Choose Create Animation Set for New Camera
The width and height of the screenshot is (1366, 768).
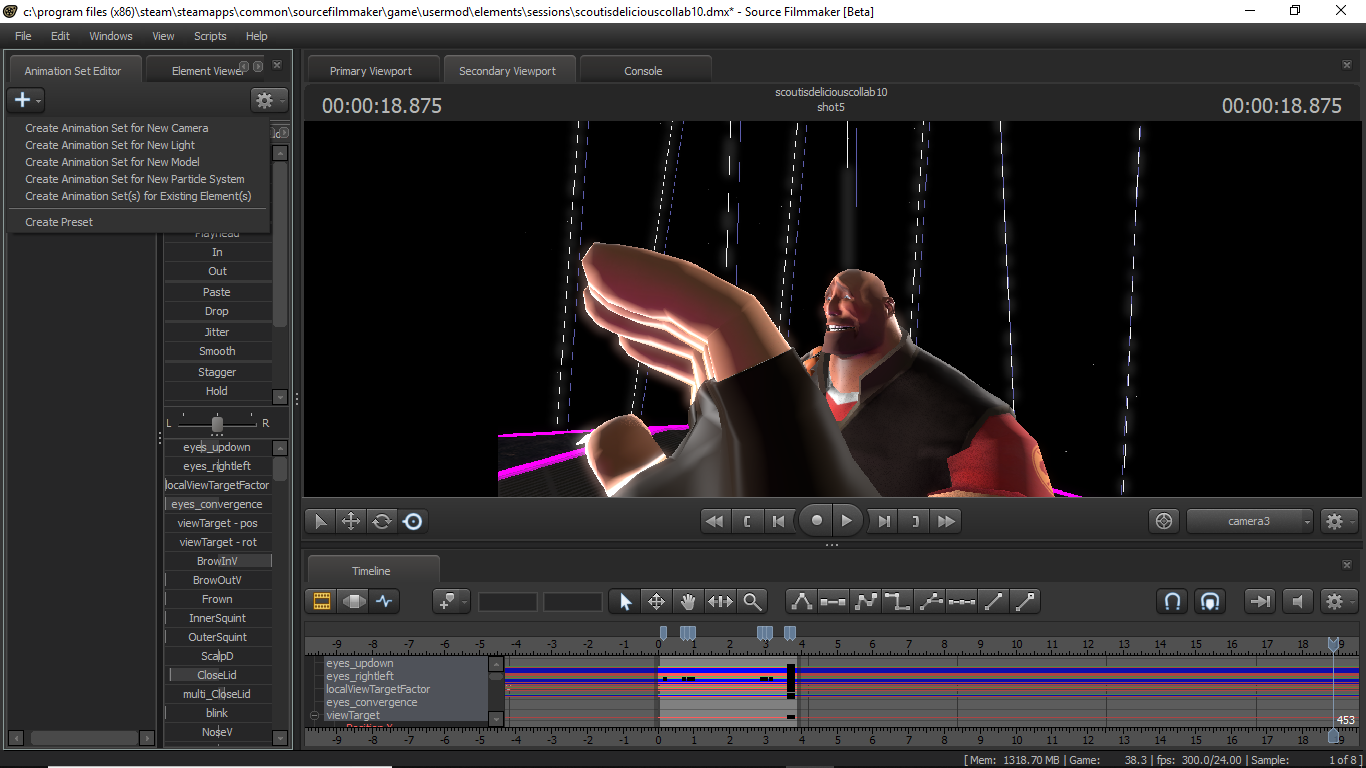[117, 128]
